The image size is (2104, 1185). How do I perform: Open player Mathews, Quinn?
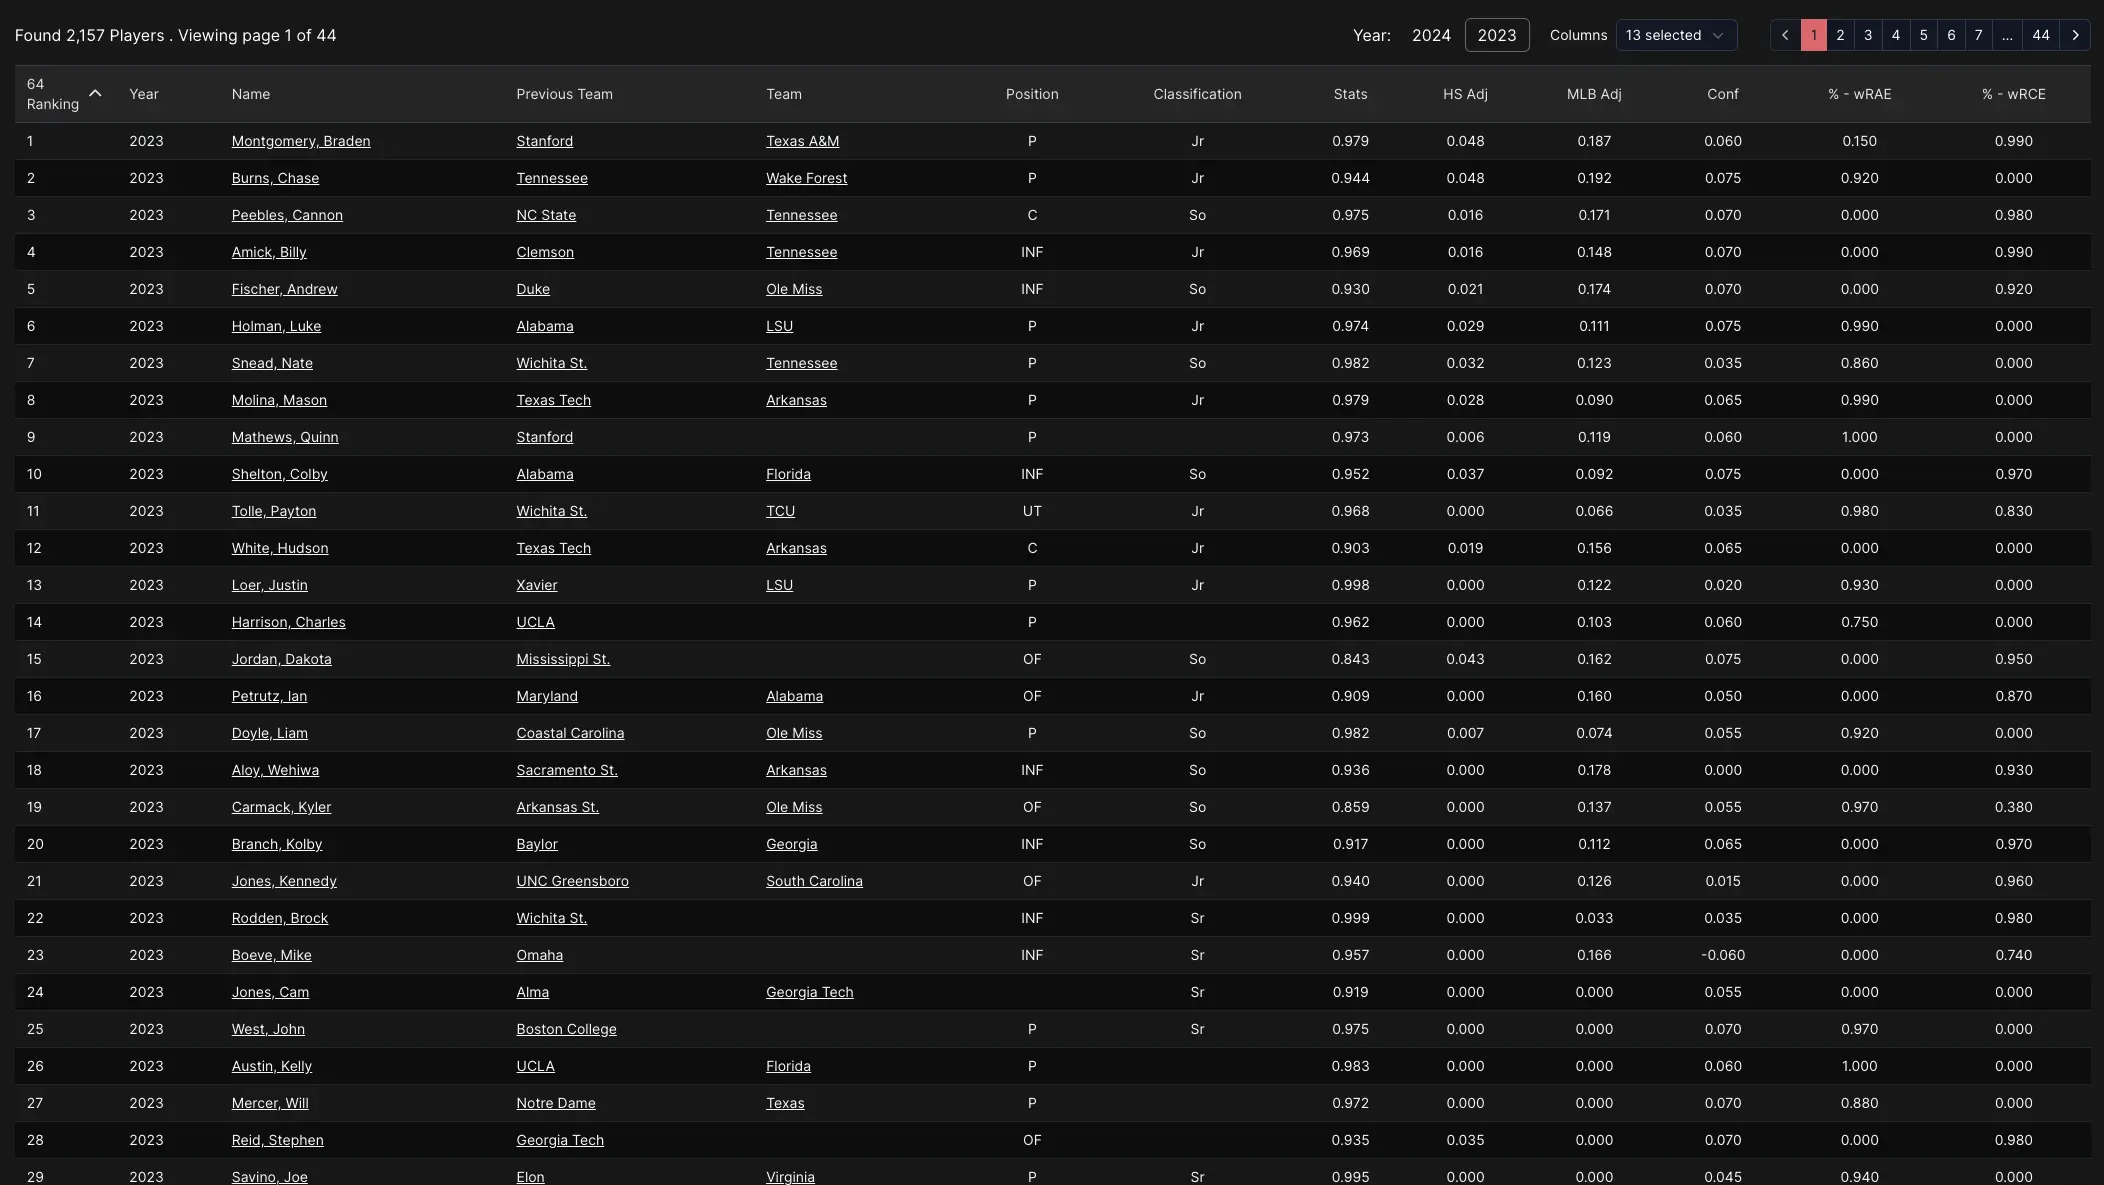(285, 437)
